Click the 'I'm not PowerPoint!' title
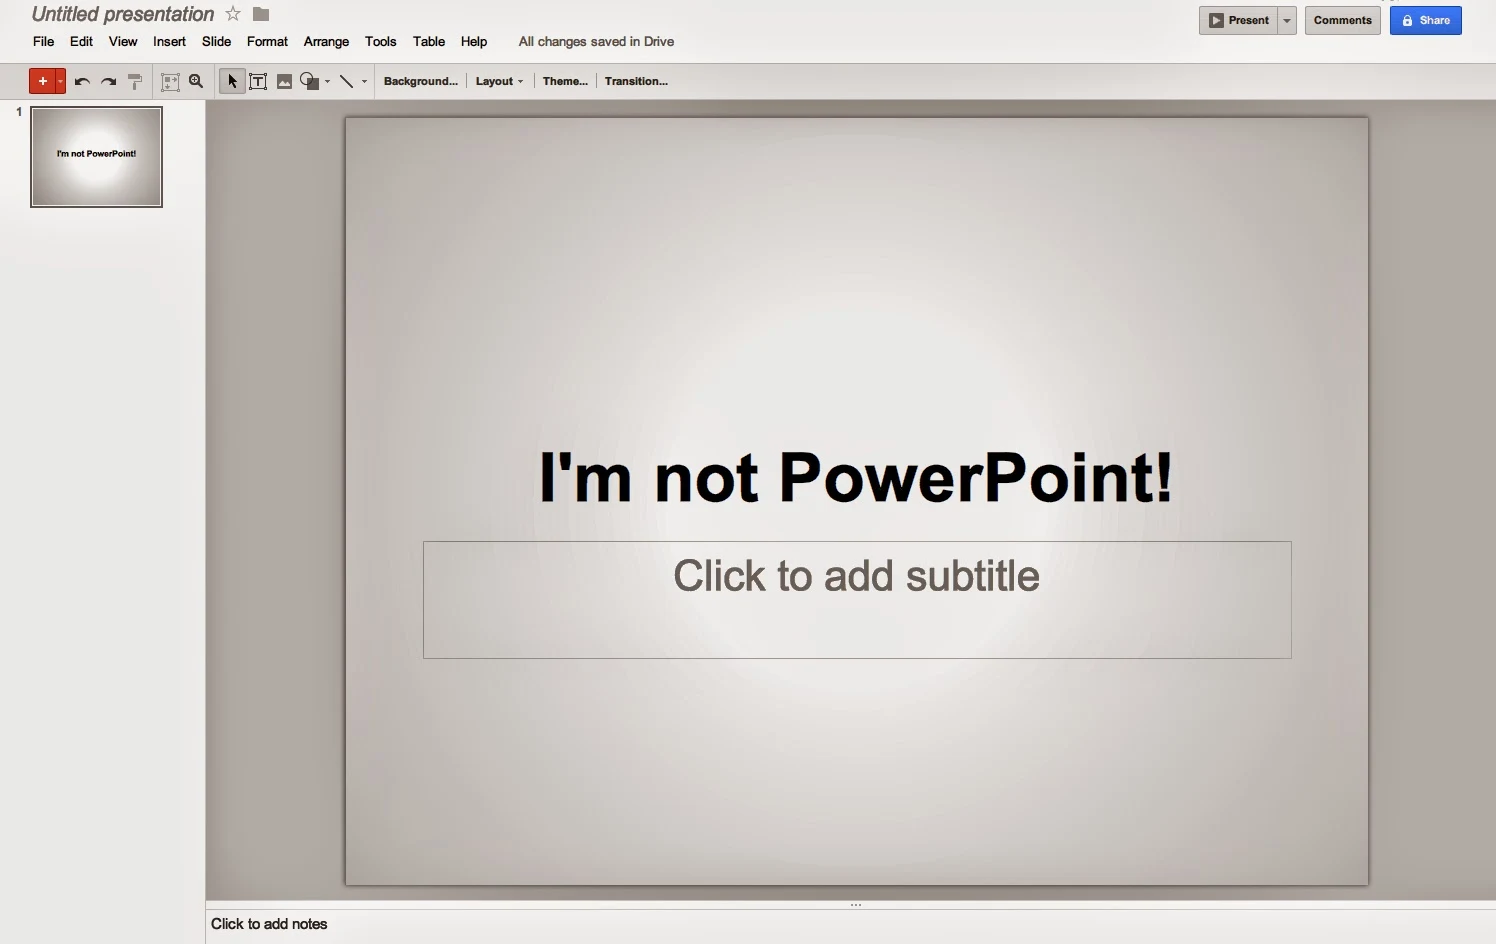Viewport: 1496px width, 944px height. [x=856, y=477]
